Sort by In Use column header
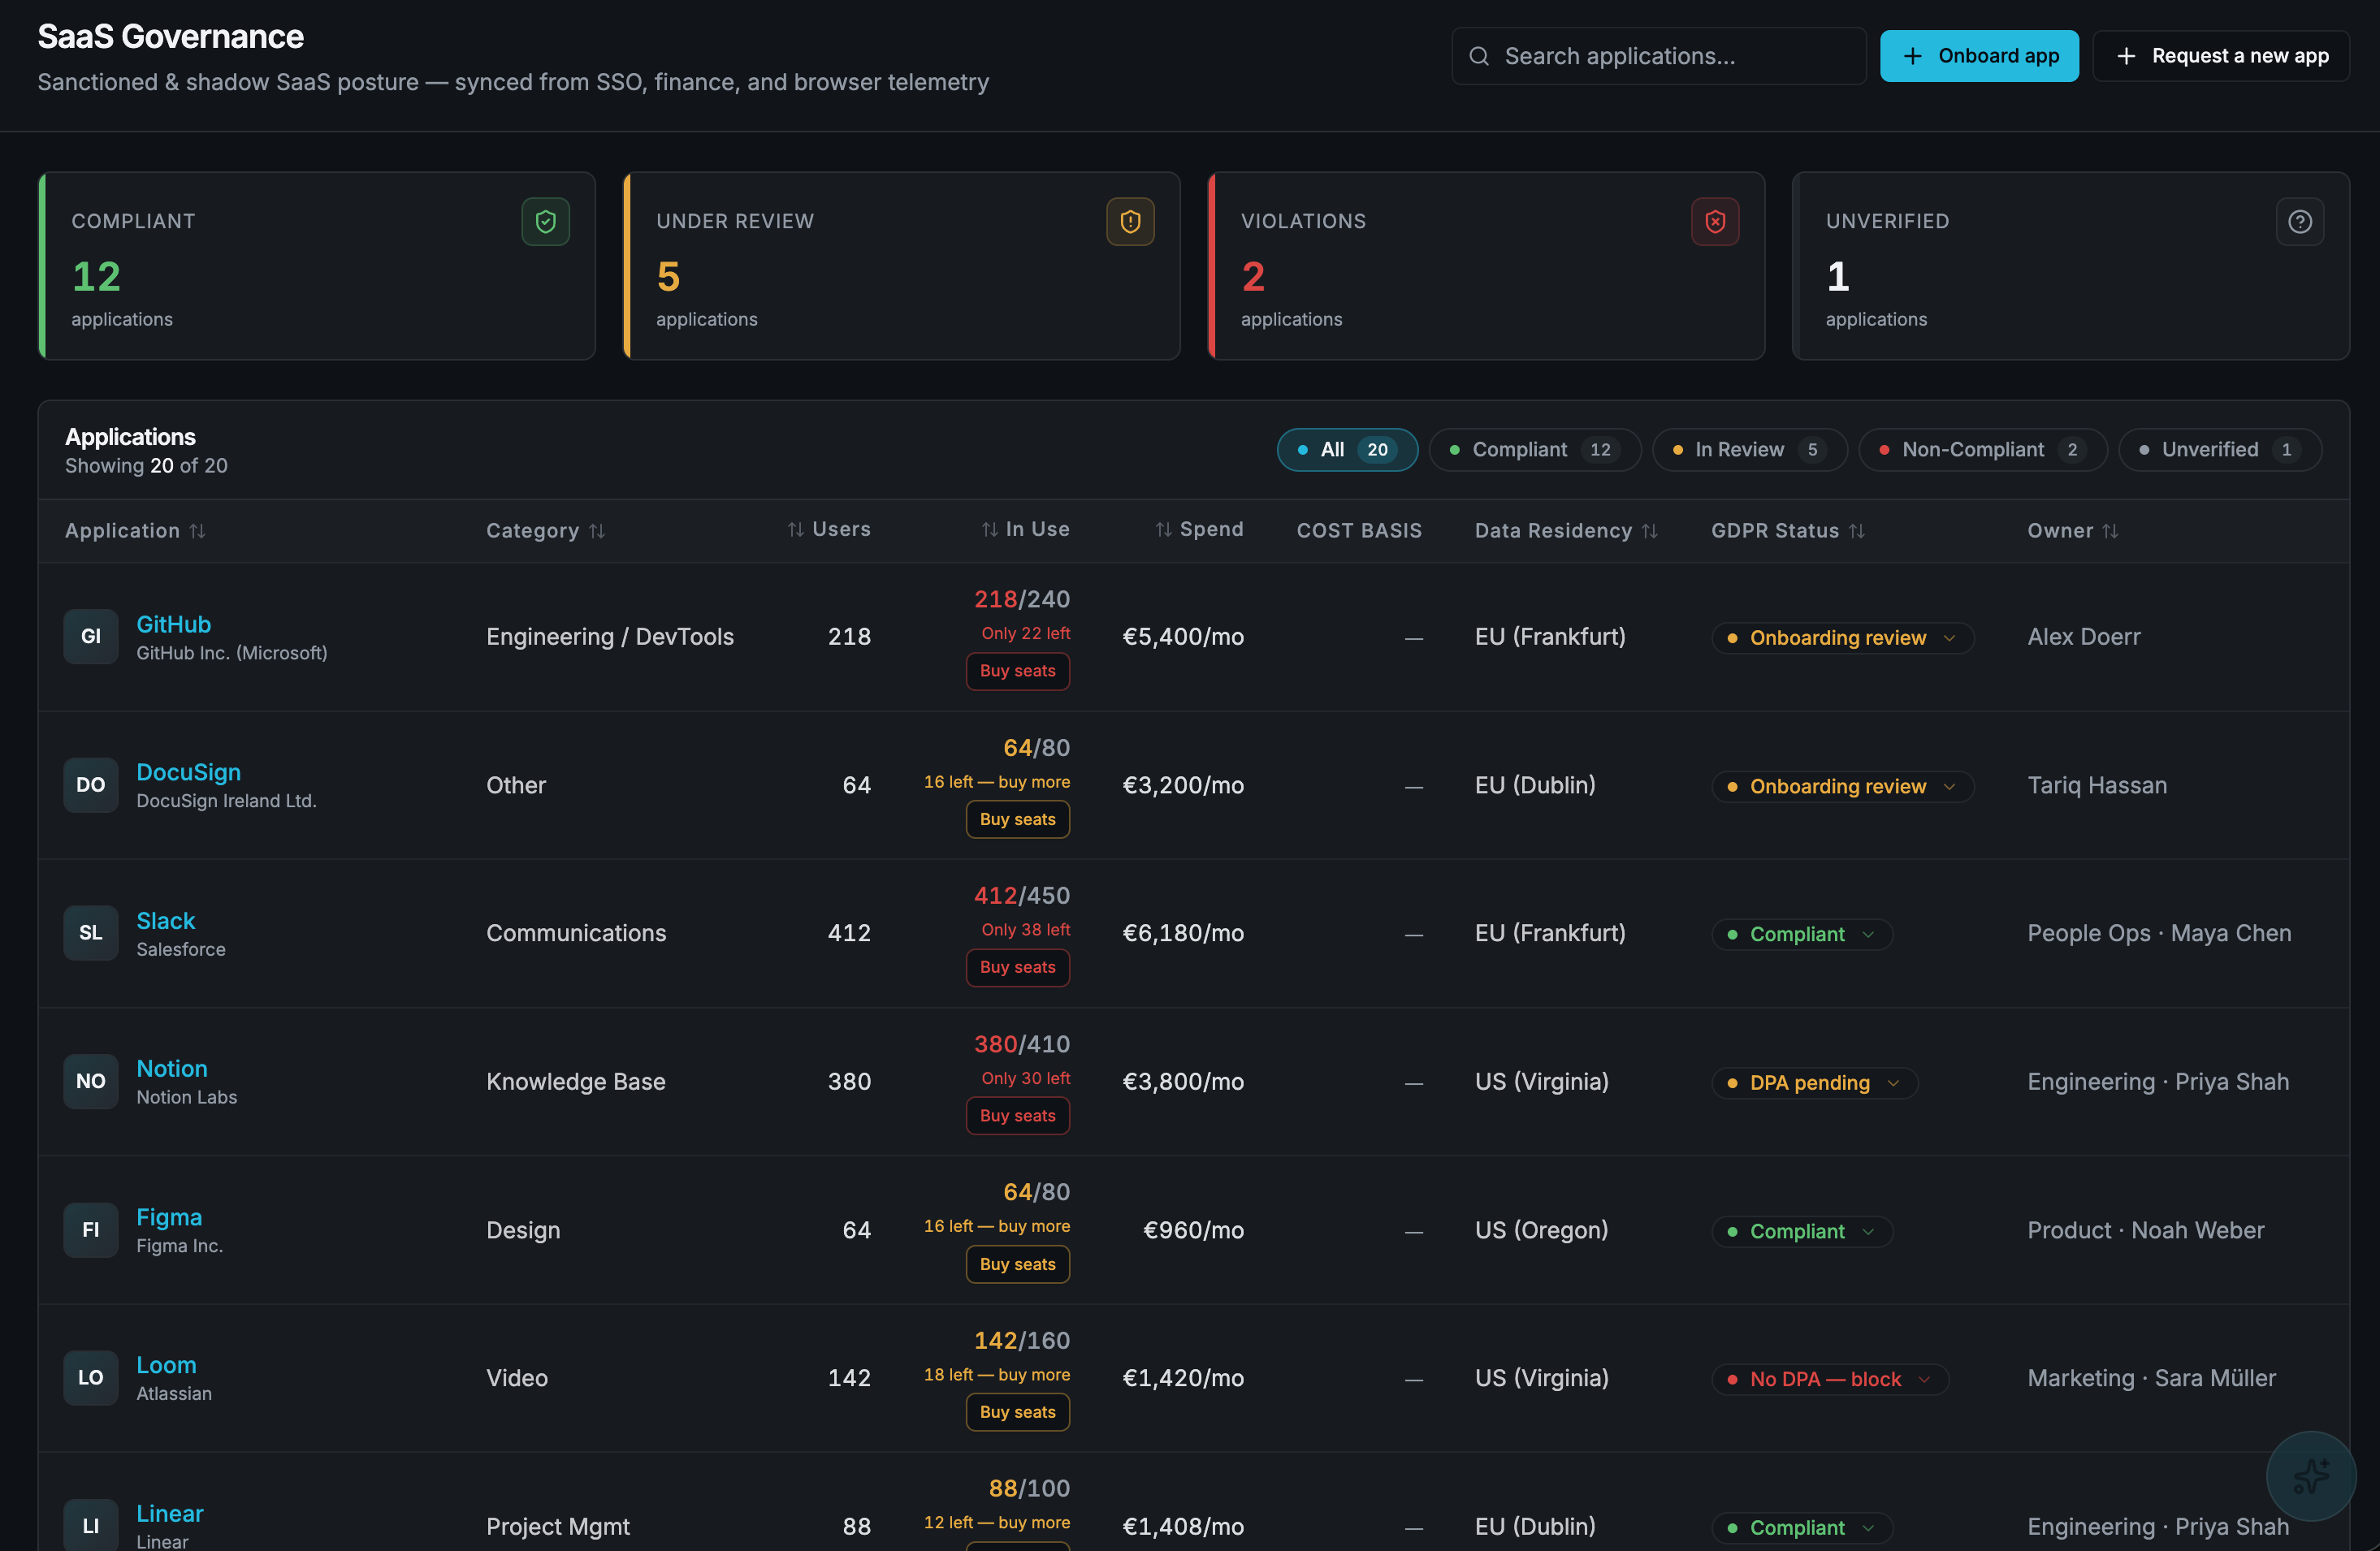This screenshot has width=2380, height=1551. click(1025, 529)
